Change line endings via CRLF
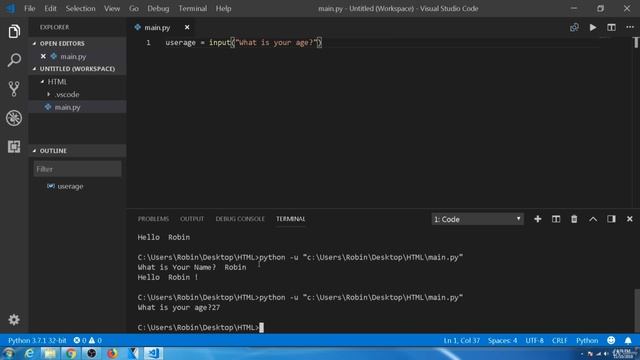This screenshot has width=640, height=360. tap(559, 340)
